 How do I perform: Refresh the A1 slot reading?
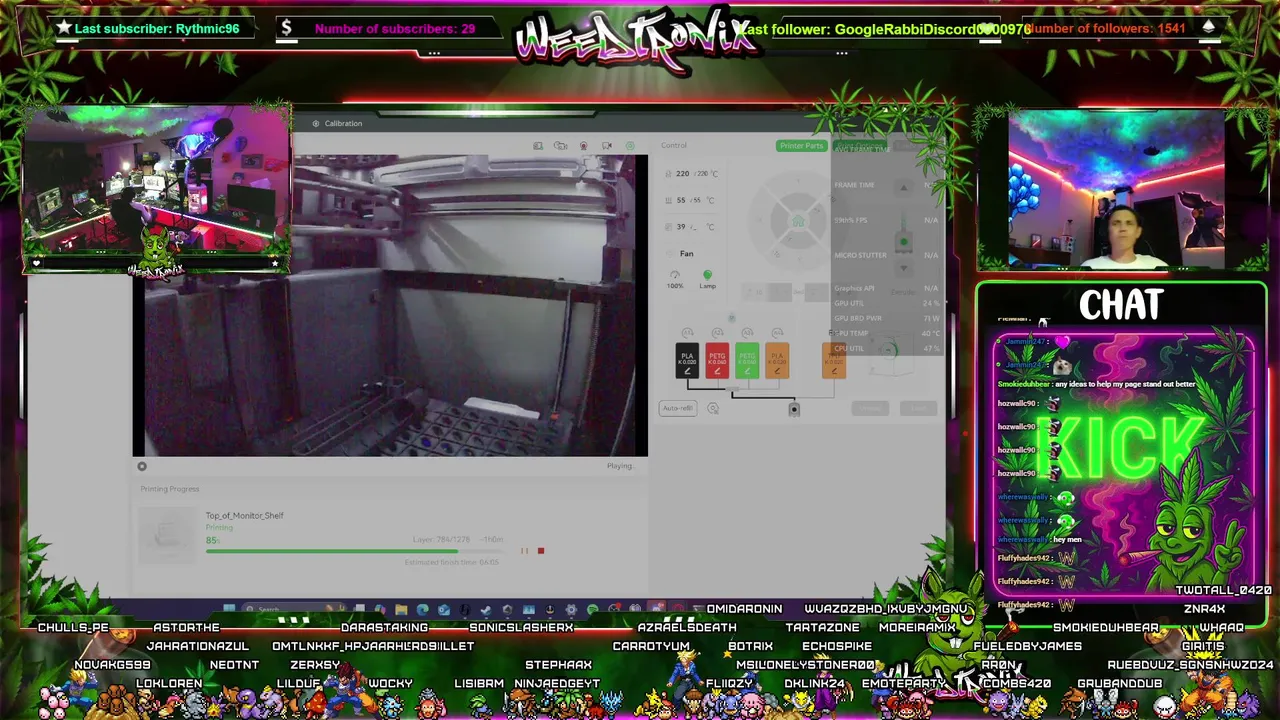[687, 332]
